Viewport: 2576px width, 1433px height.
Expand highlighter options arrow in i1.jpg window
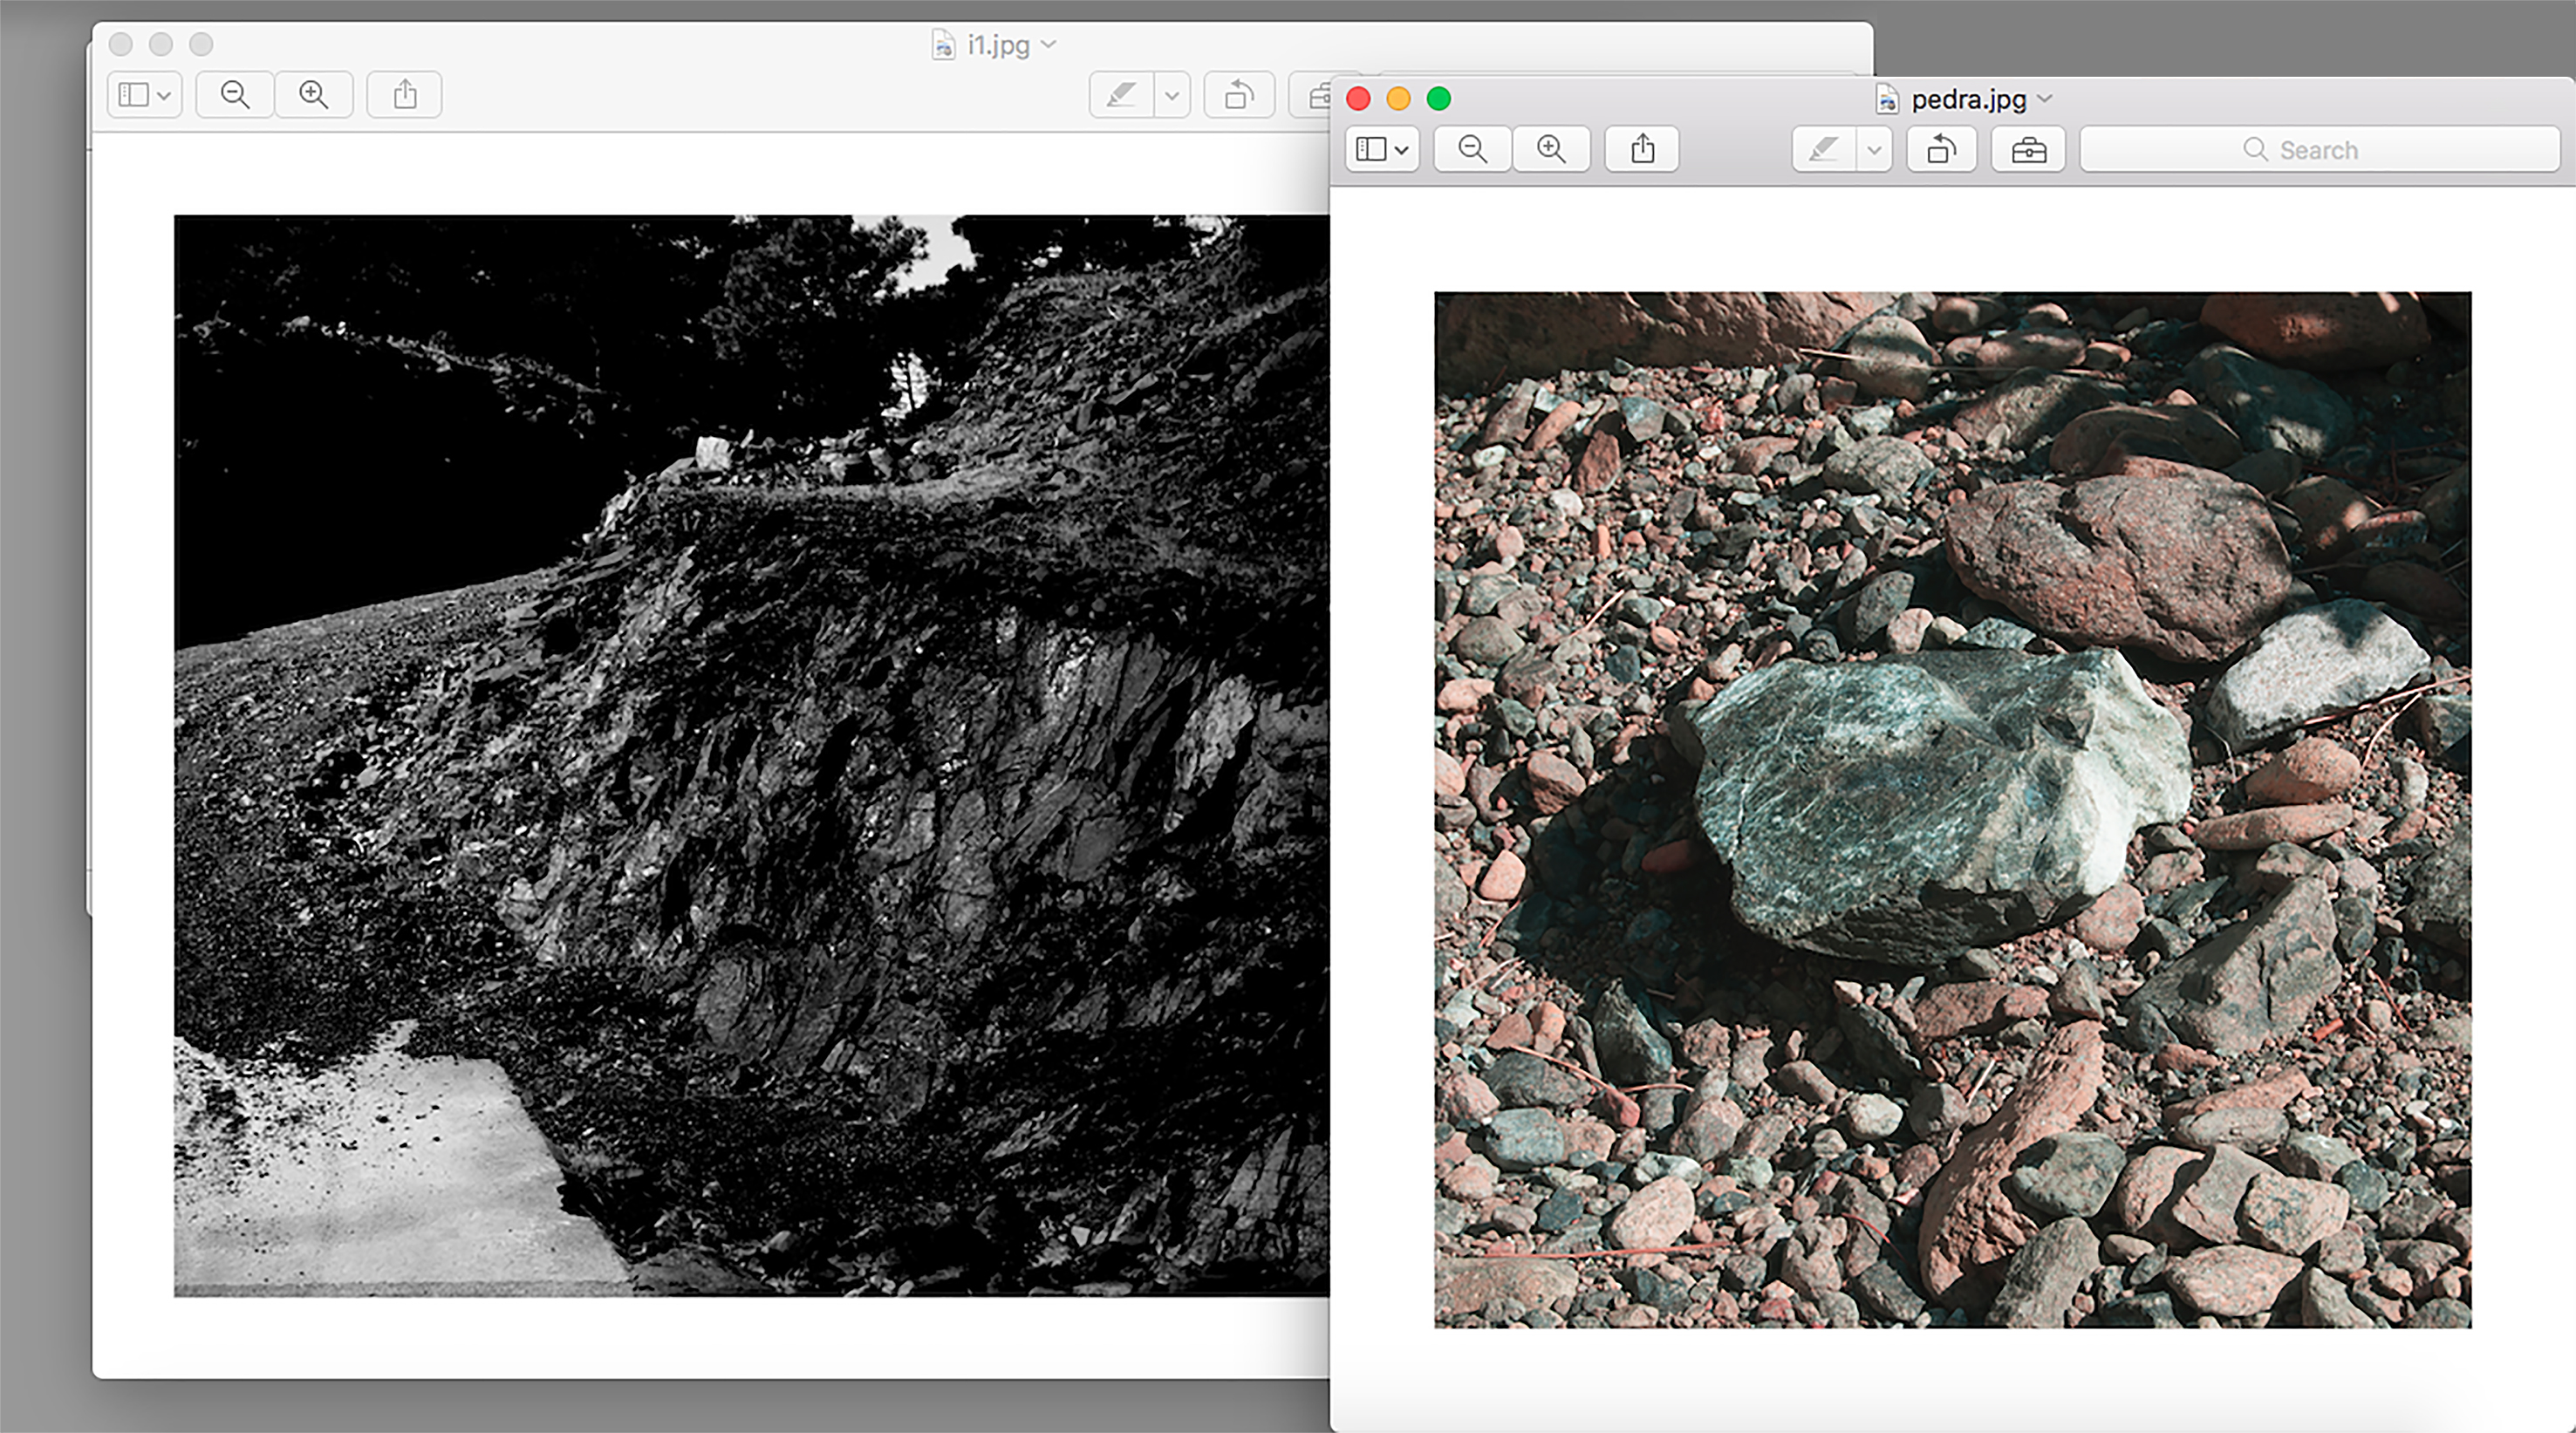(x=1172, y=96)
